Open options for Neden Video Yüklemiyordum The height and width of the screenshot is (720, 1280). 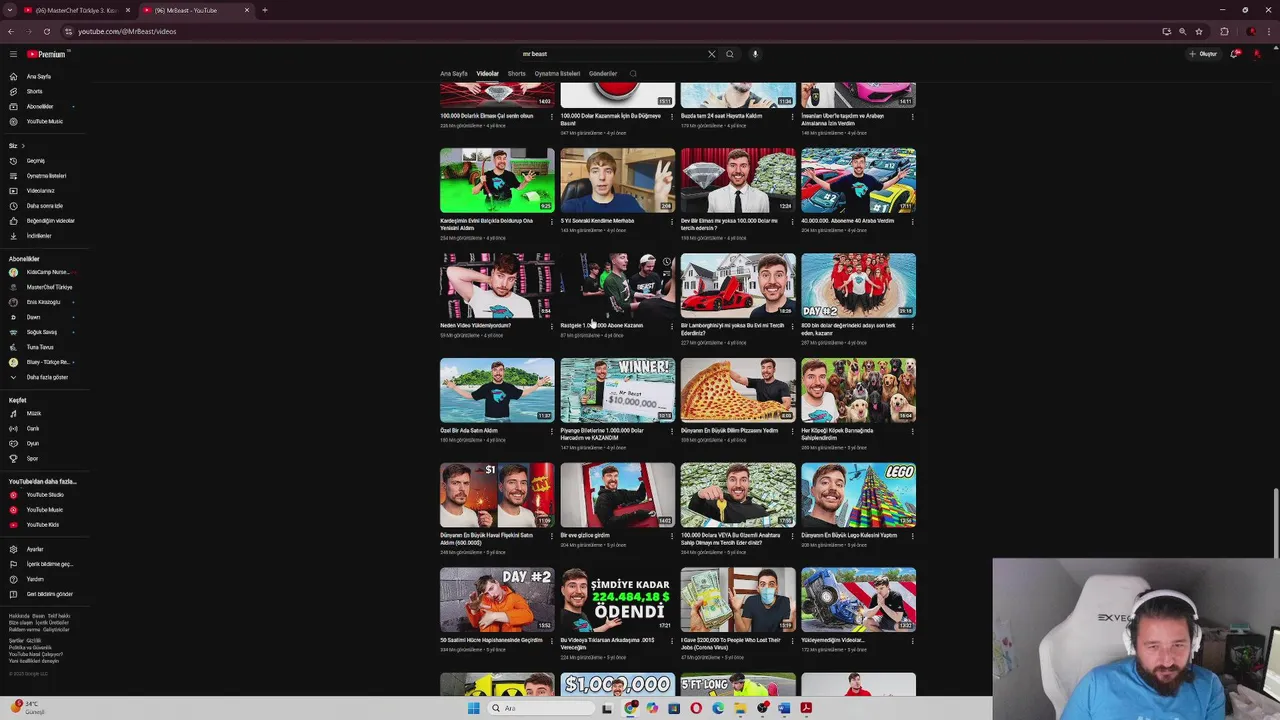(551, 326)
